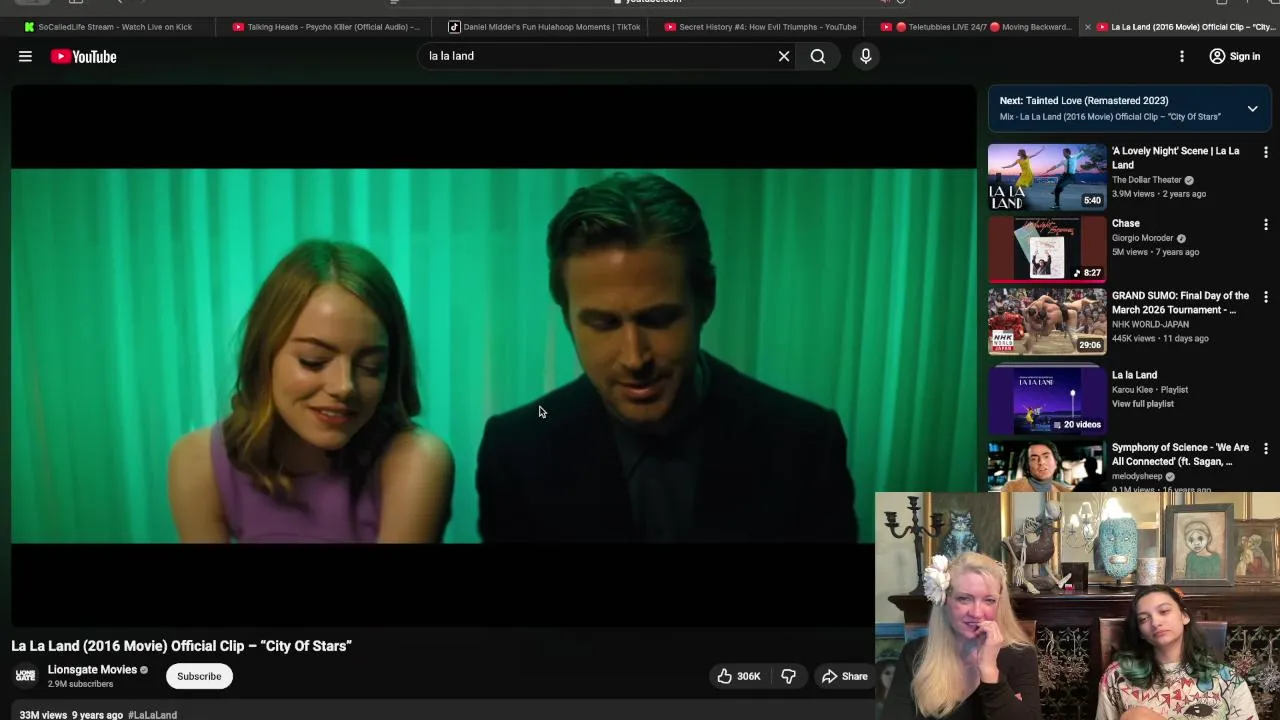Subscribe to Lionsgate Movies

(199, 676)
